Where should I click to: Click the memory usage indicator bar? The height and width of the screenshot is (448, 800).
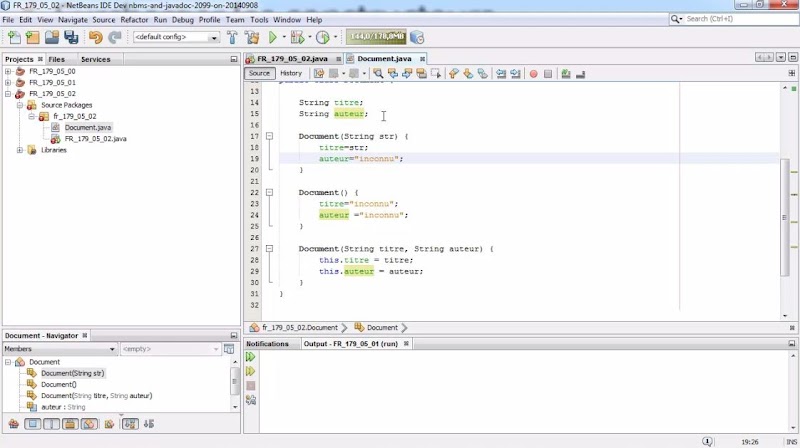377,37
